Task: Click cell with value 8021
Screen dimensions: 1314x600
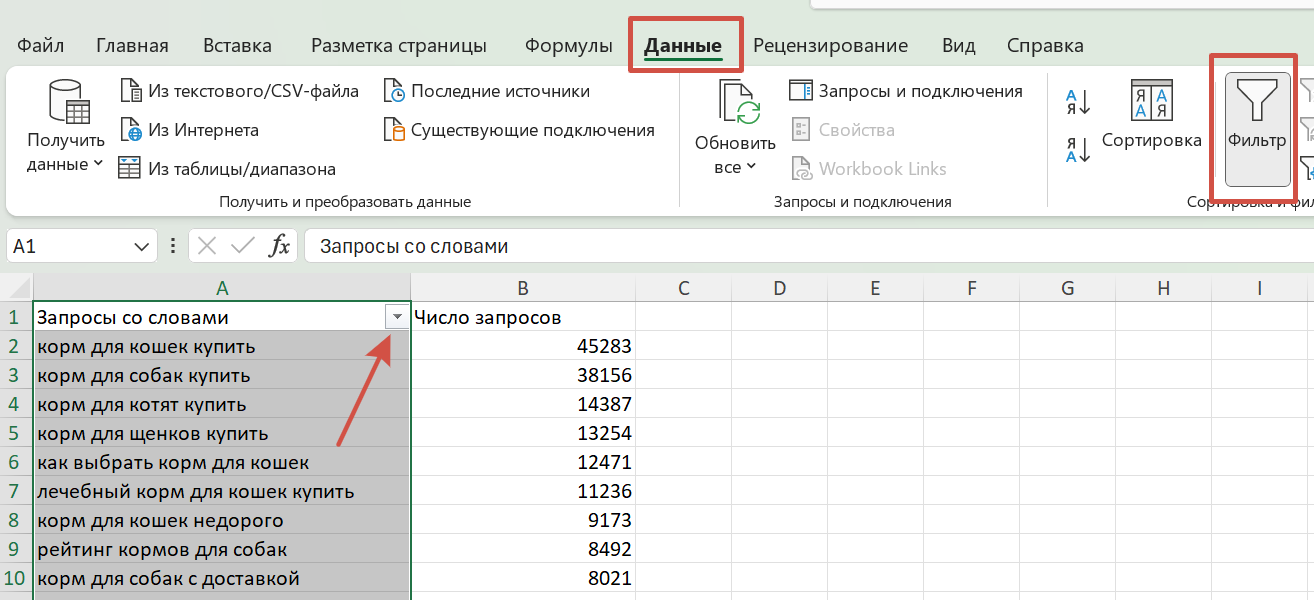Action: pyautogui.click(x=523, y=579)
